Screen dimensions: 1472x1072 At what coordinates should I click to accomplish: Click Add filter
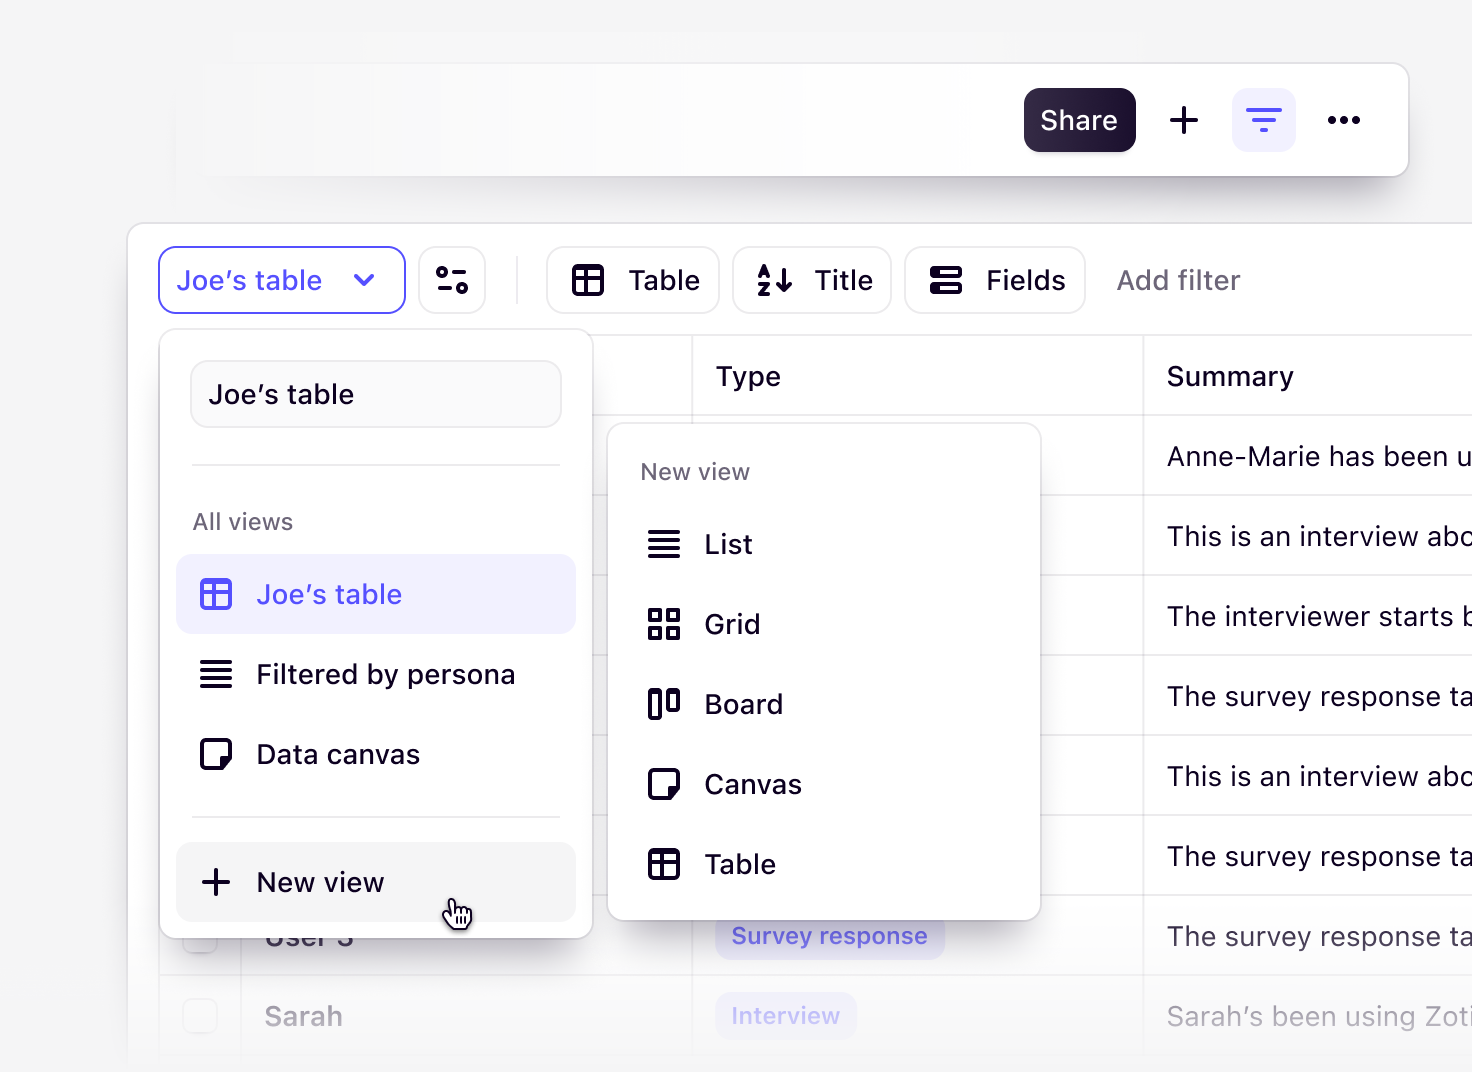(1178, 280)
